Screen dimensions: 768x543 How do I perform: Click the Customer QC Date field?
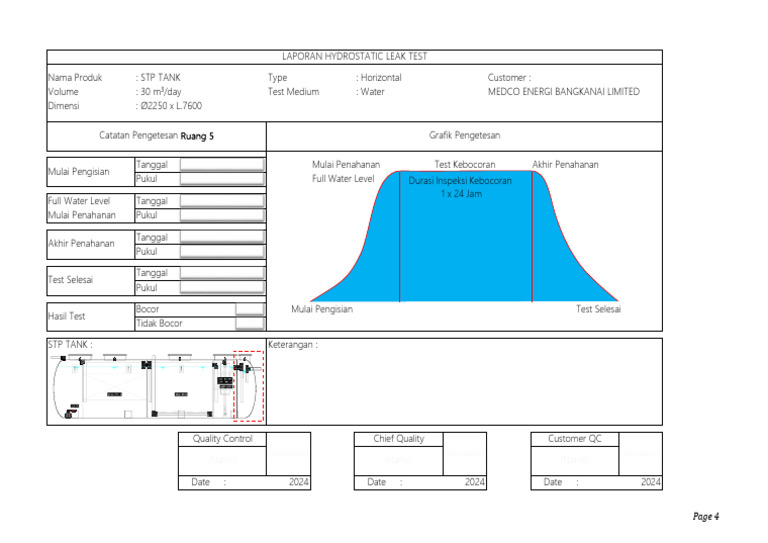597,482
